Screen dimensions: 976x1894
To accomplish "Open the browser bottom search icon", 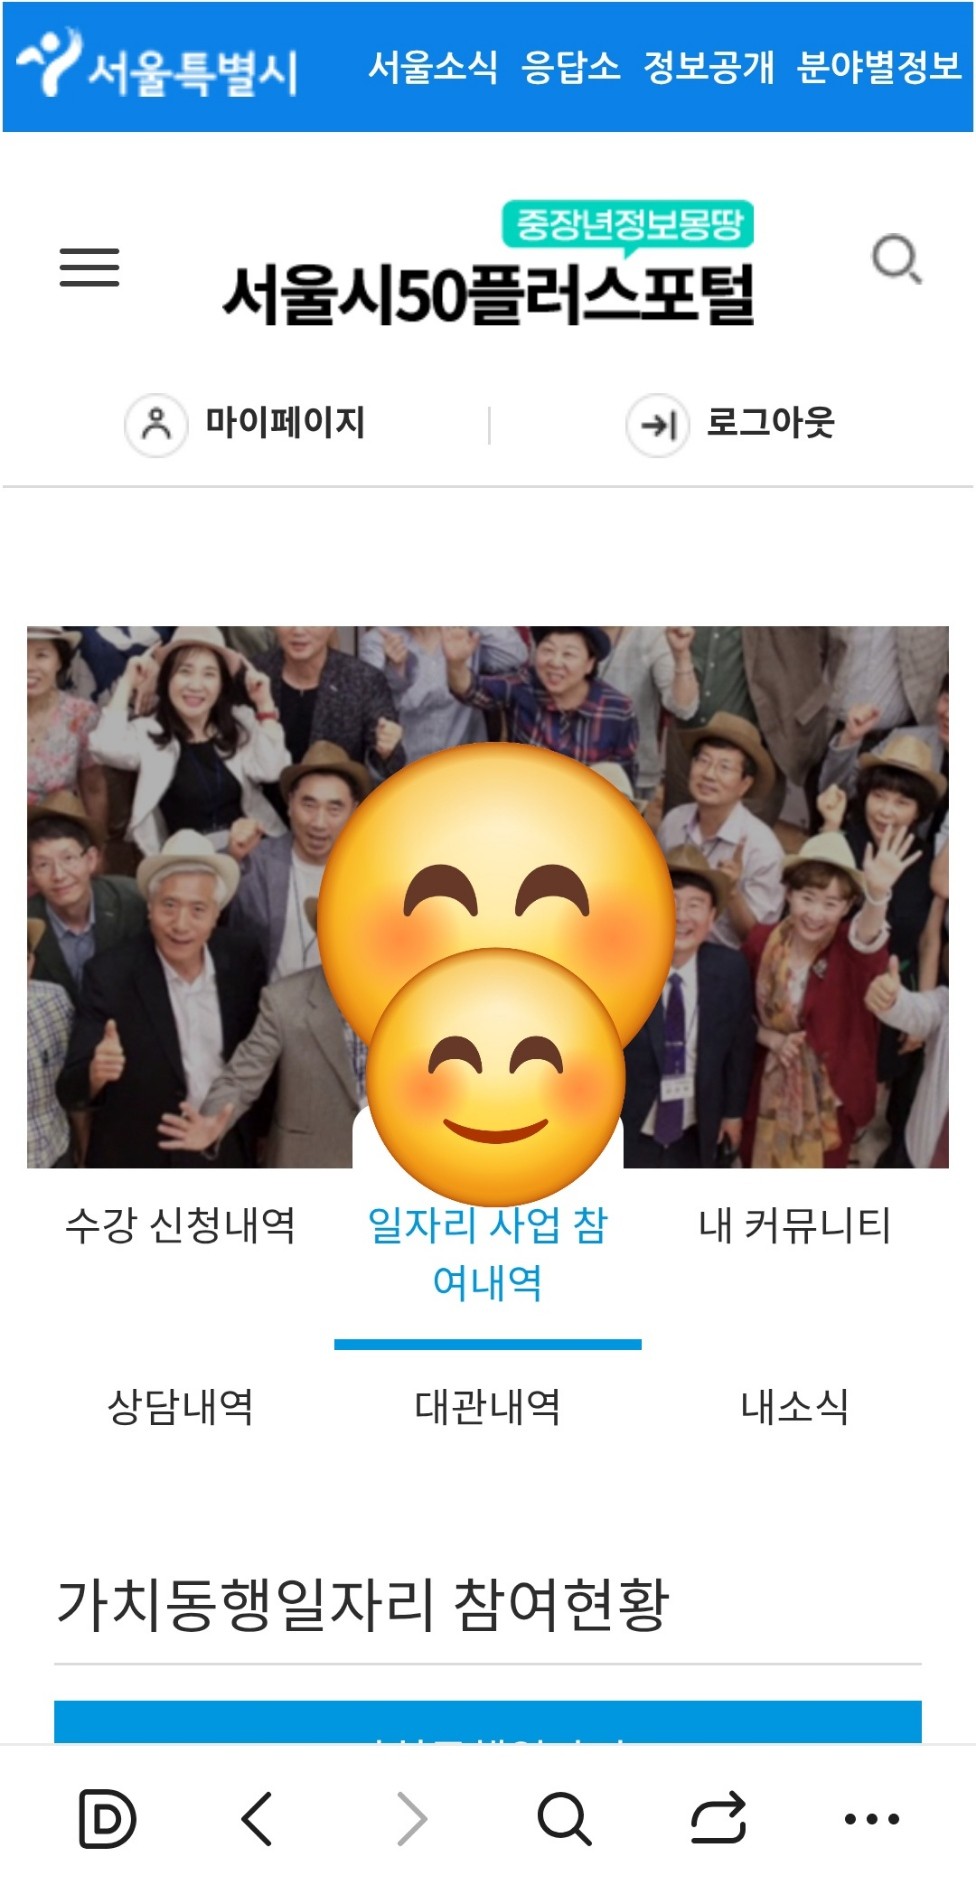I will 565,1818.
